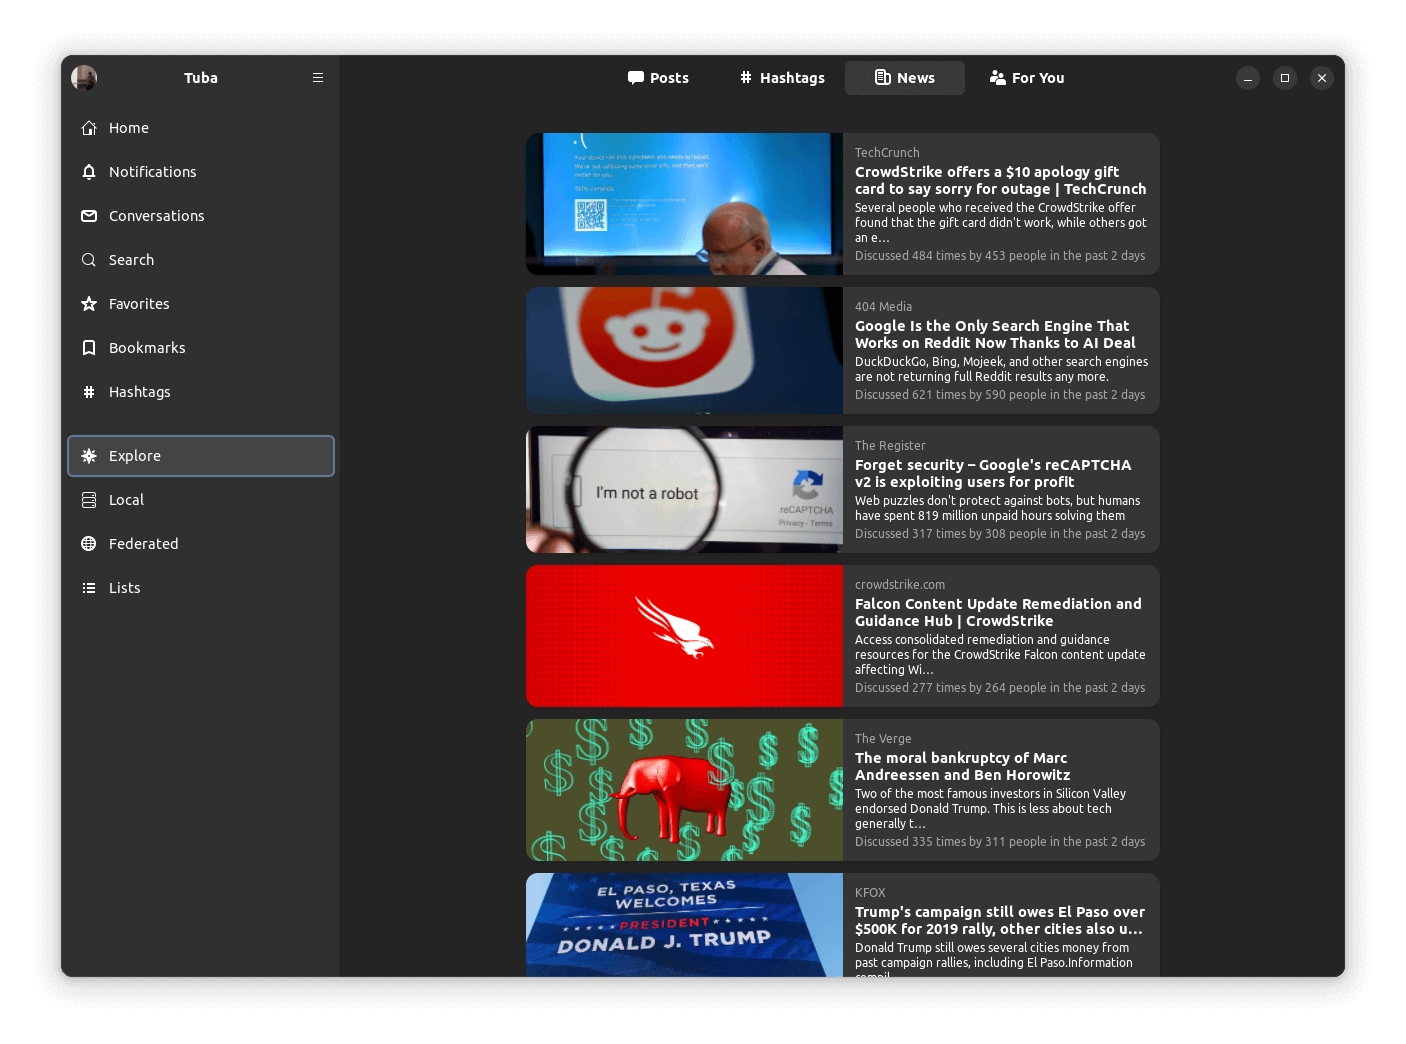Open Bookmarks from the sidebar

(147, 348)
